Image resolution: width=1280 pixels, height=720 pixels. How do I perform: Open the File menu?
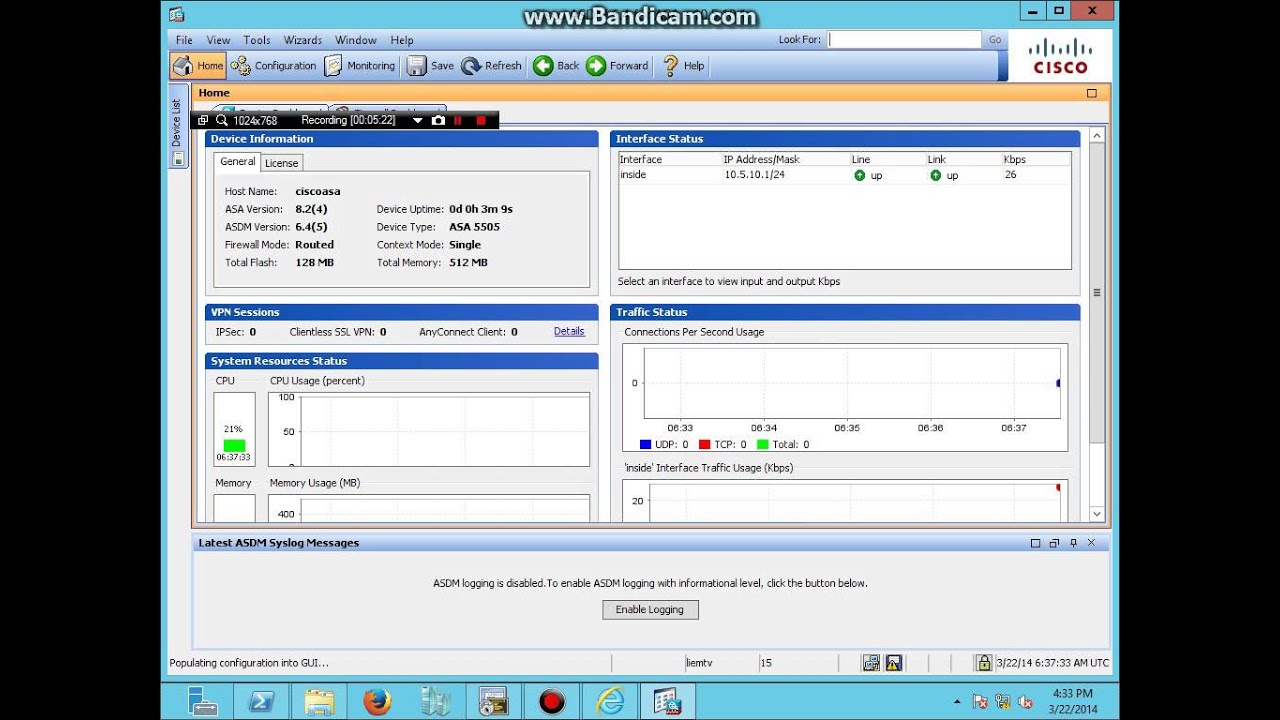click(x=184, y=40)
